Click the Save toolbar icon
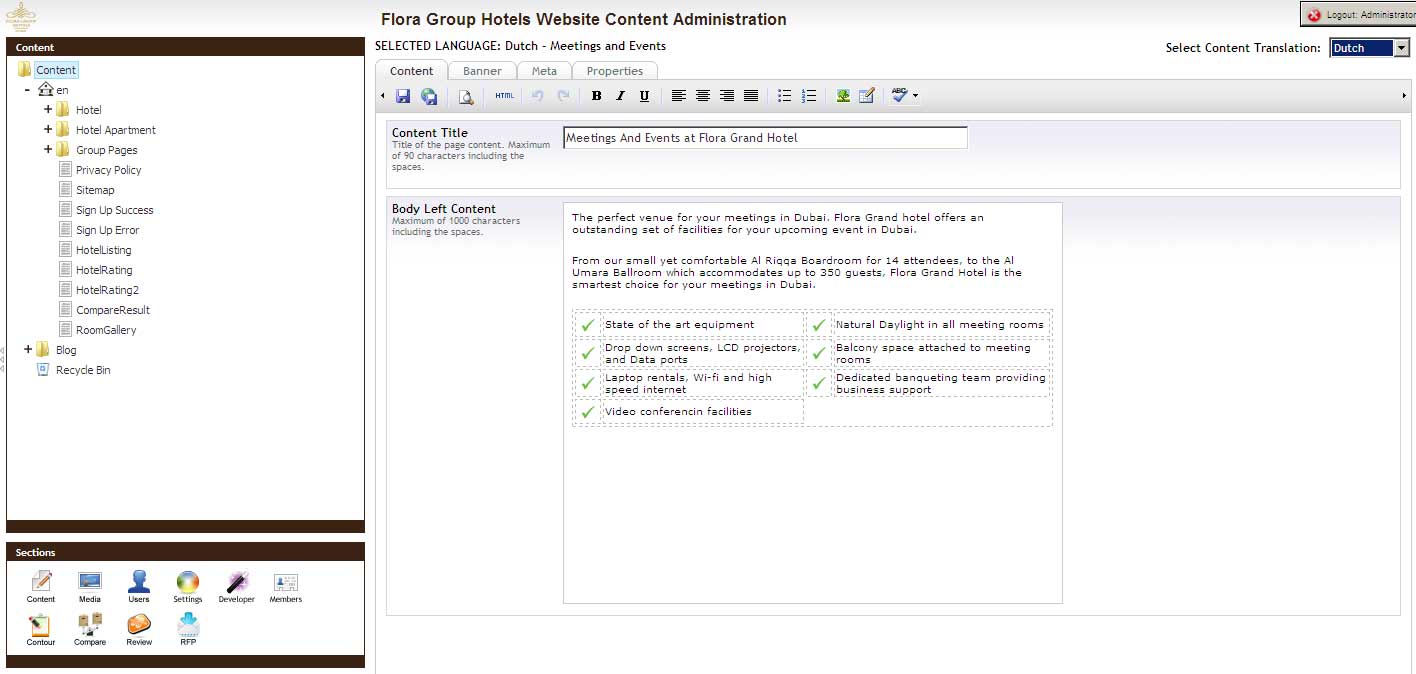The image size is (1416, 674). click(x=403, y=96)
